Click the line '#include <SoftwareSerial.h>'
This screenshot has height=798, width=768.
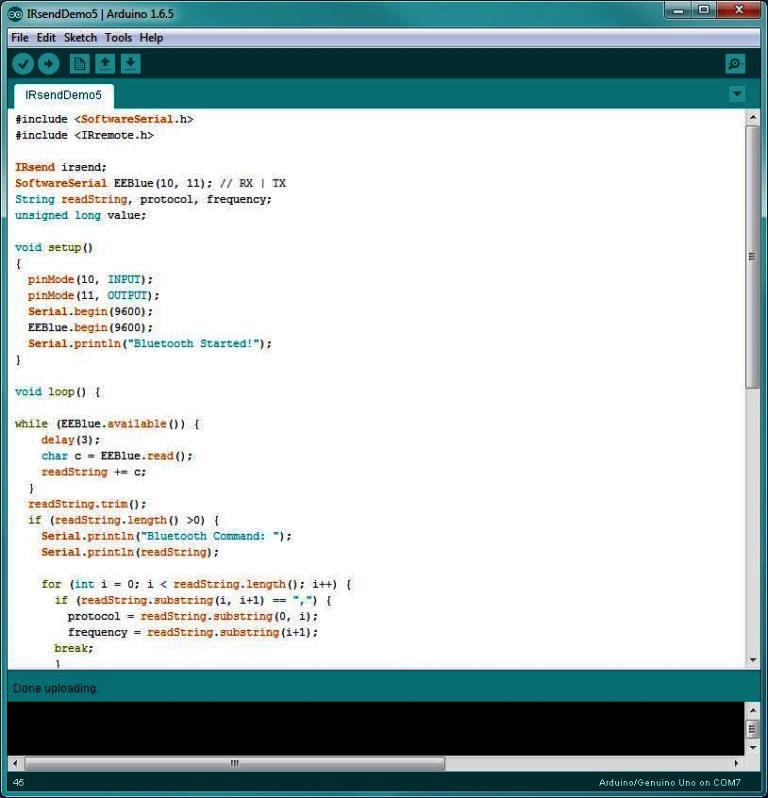104,119
